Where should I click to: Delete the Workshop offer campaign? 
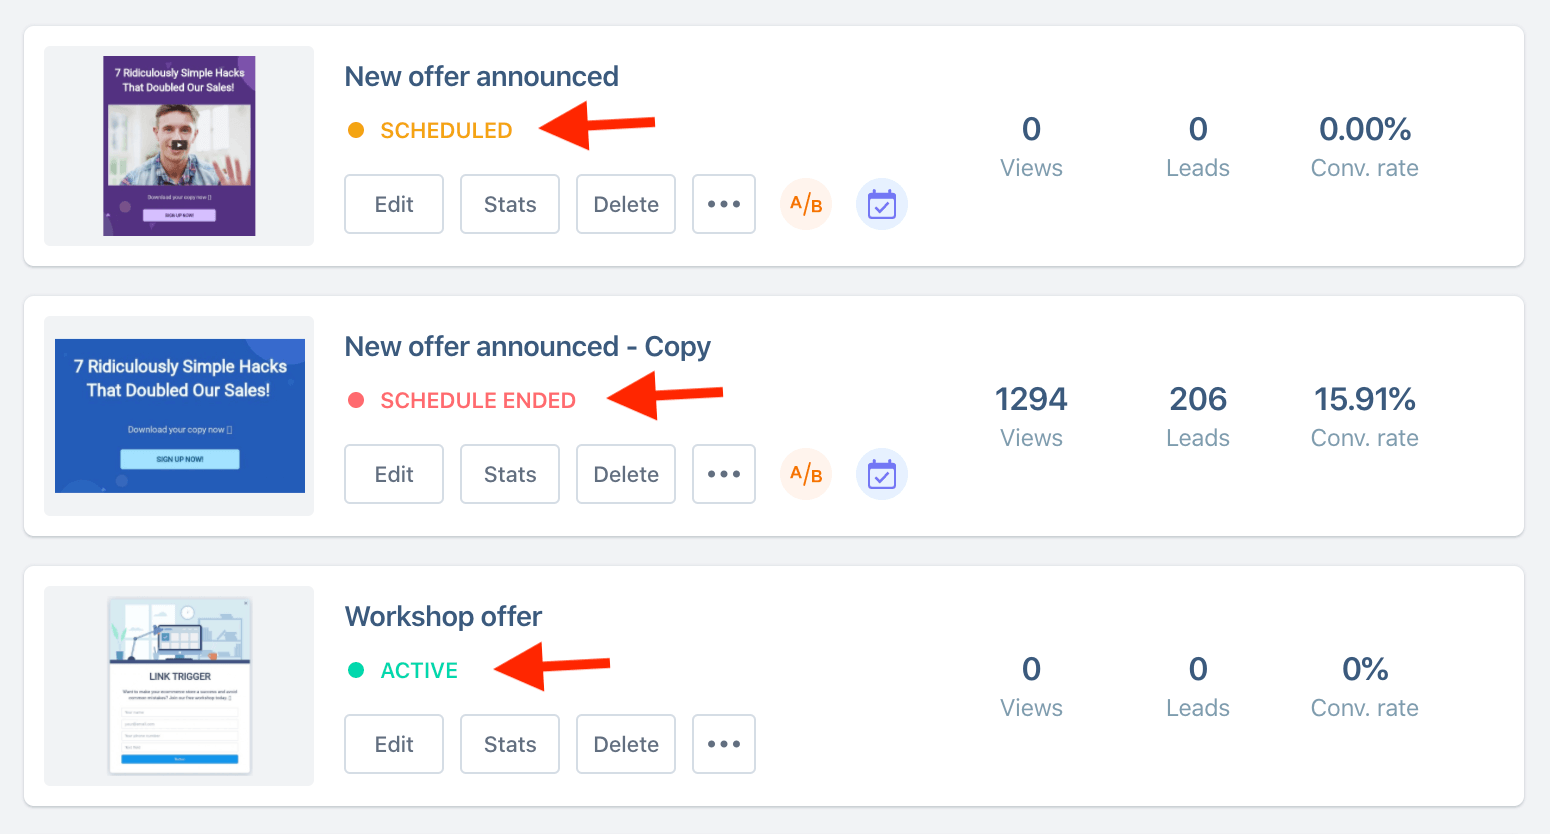626,744
